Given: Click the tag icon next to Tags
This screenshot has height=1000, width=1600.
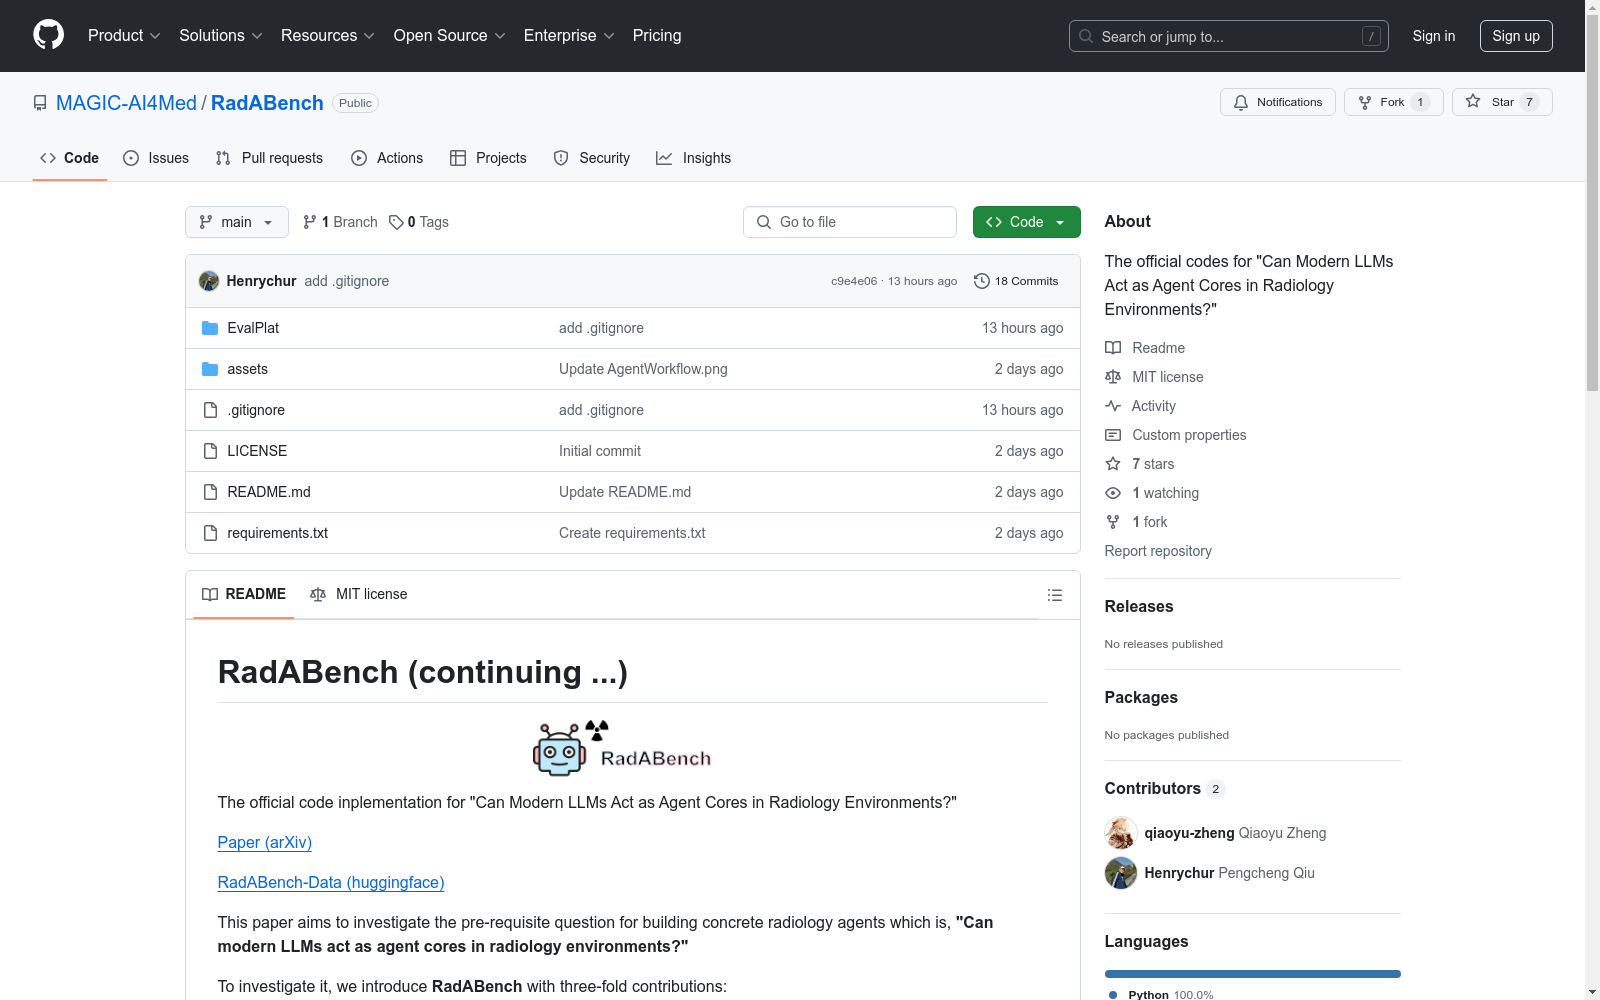Looking at the screenshot, I should pyautogui.click(x=396, y=222).
